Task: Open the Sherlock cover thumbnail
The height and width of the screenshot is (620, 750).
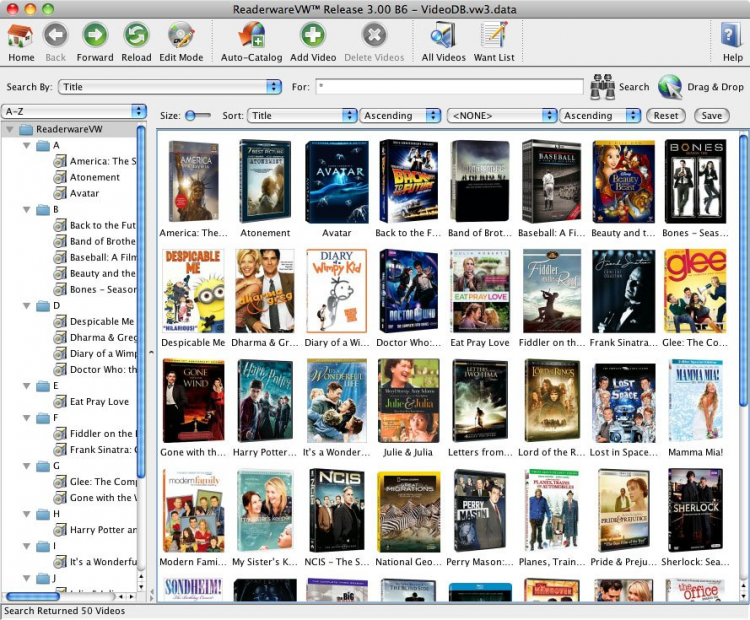Action: 695,510
